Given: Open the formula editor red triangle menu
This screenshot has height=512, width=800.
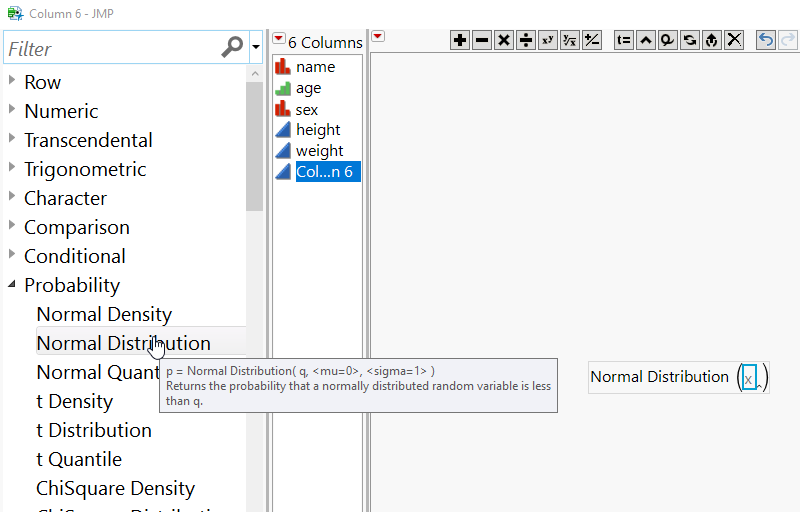Looking at the screenshot, I should 378,36.
